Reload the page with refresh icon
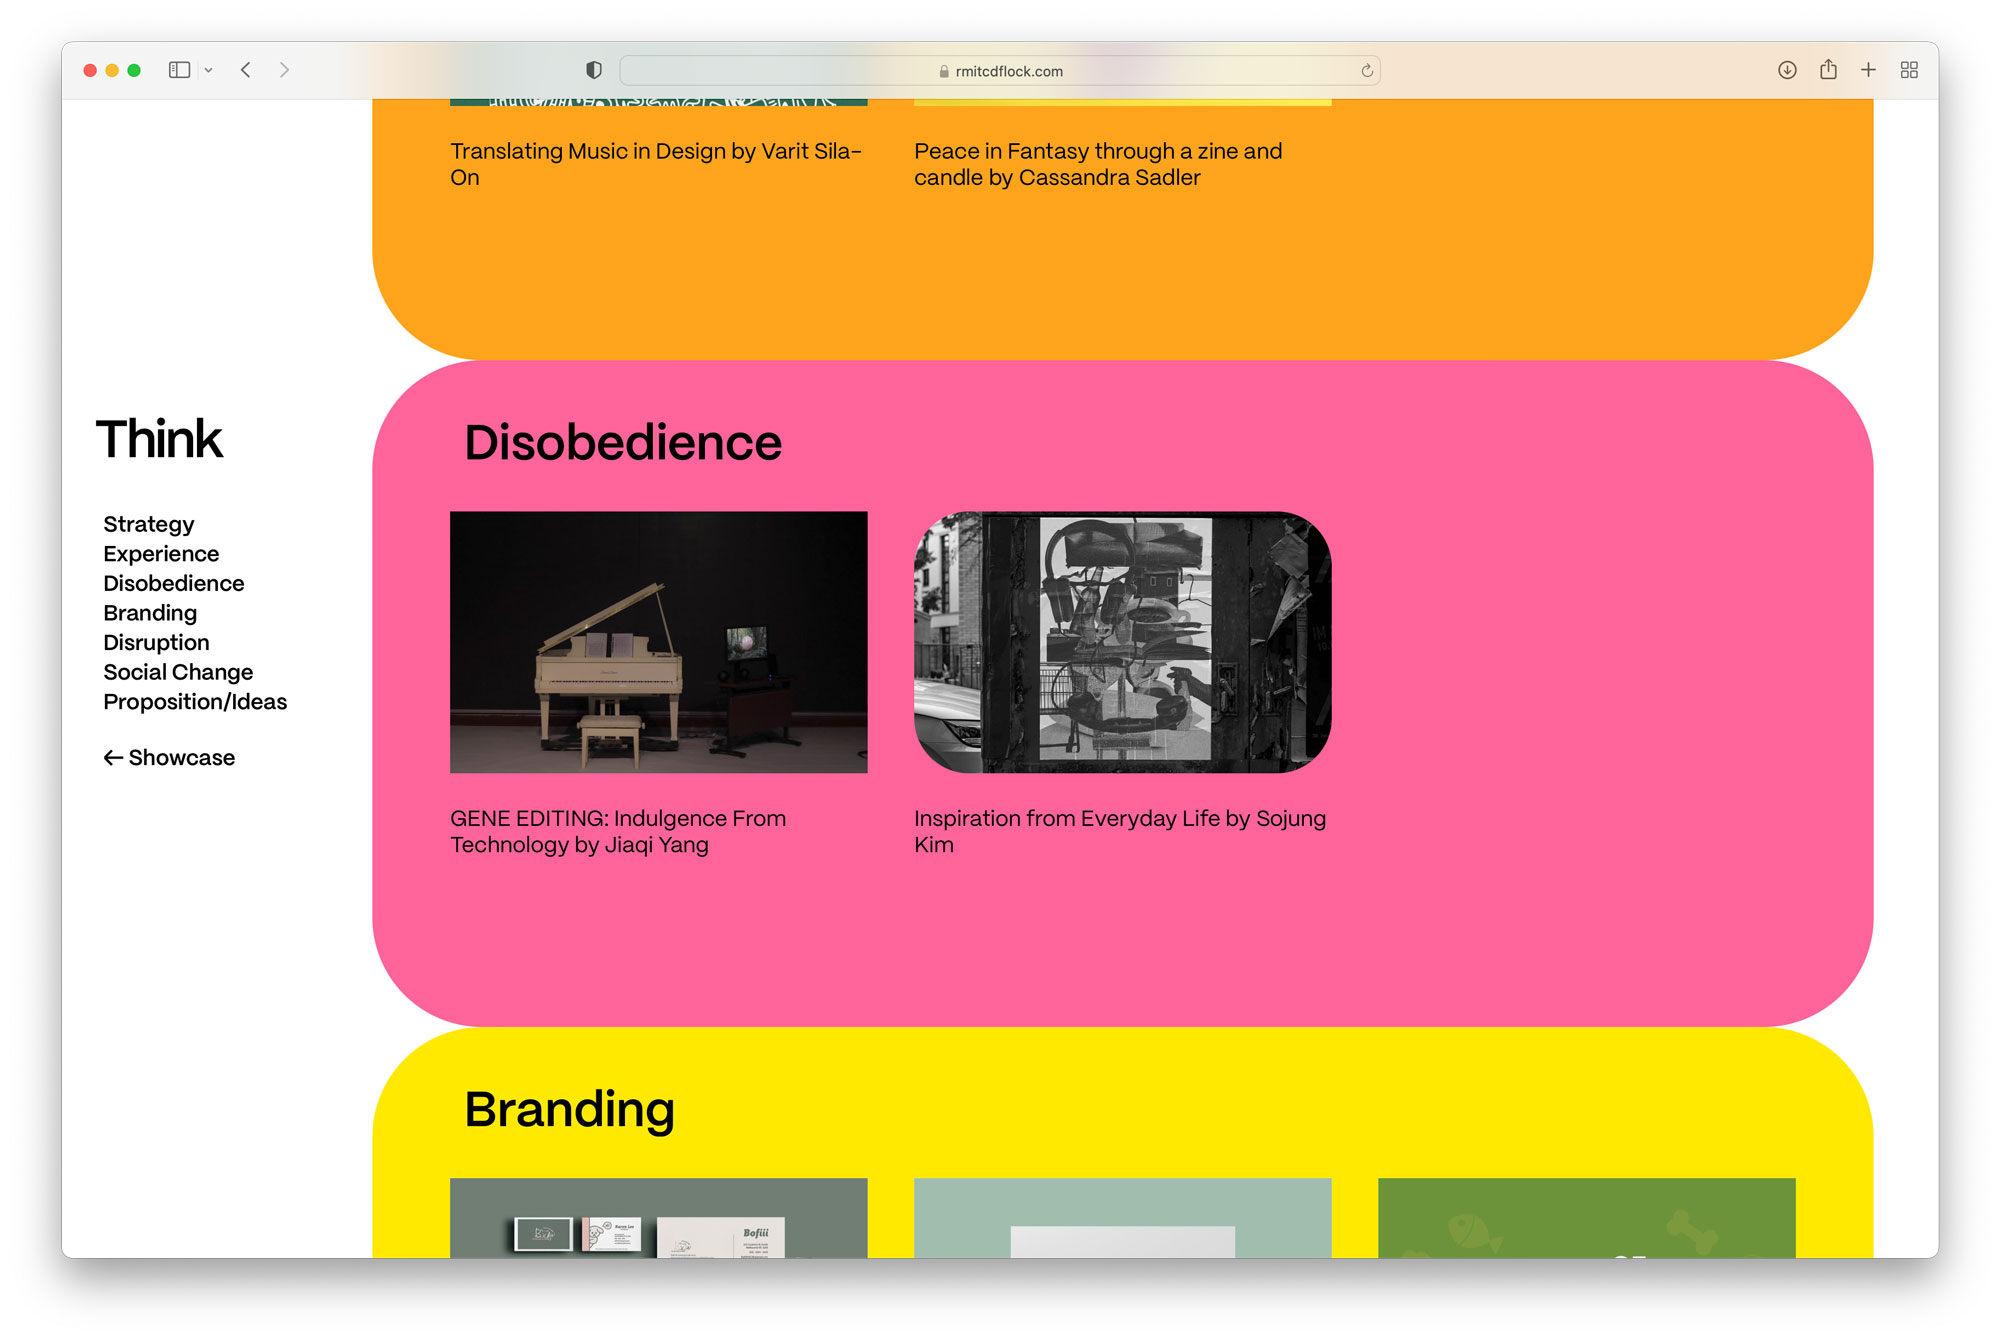 tap(1366, 70)
